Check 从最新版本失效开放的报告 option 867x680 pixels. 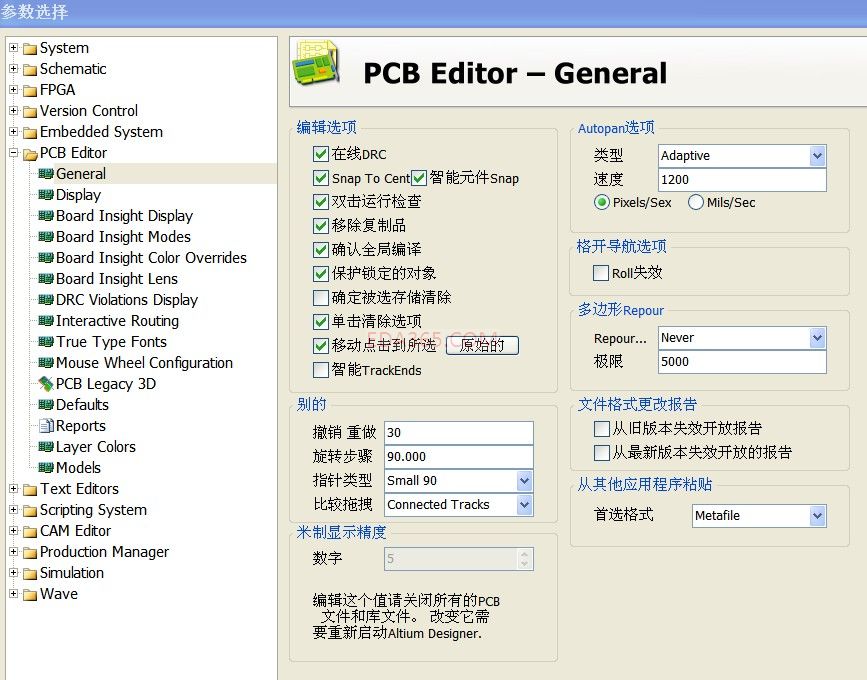coord(602,453)
